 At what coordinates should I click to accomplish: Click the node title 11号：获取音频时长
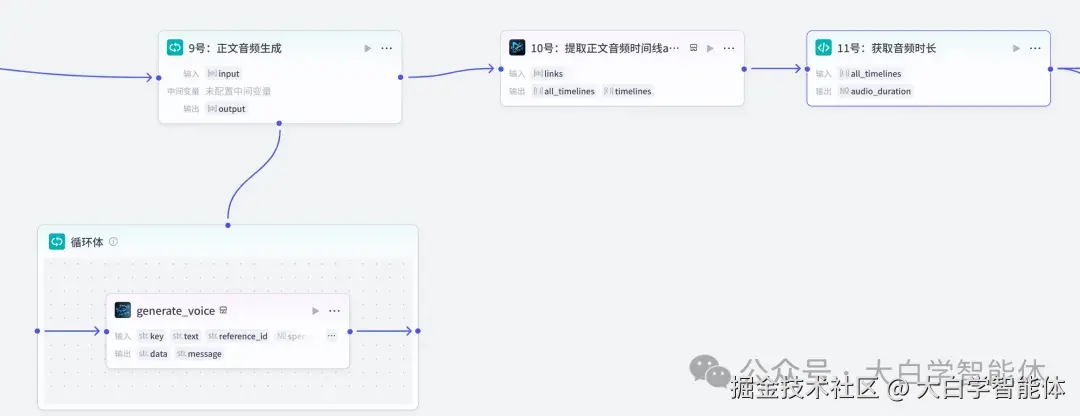[886, 48]
